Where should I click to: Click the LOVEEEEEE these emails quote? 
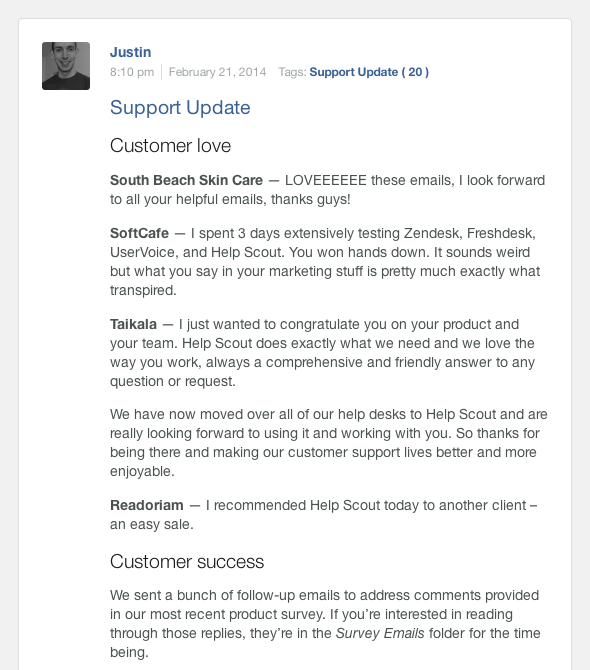327,190
